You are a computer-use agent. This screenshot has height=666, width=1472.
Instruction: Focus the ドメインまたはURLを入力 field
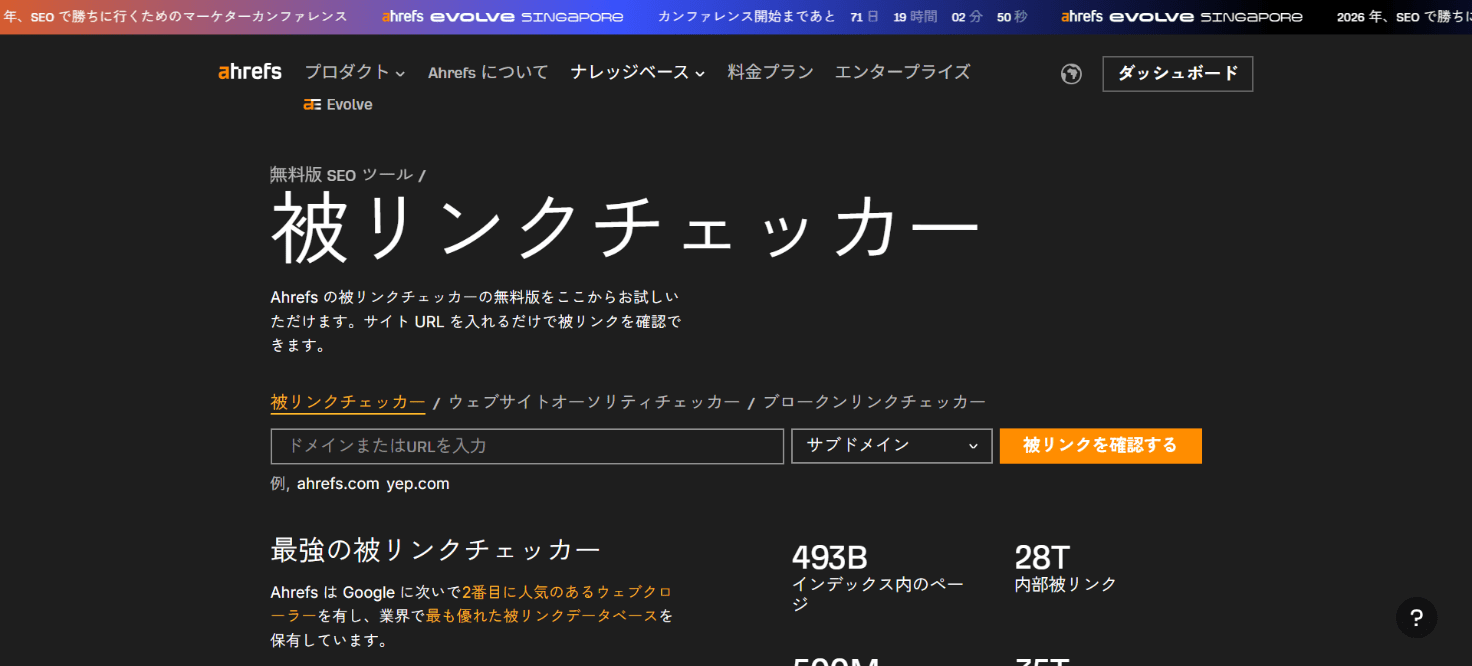pyautogui.click(x=527, y=446)
